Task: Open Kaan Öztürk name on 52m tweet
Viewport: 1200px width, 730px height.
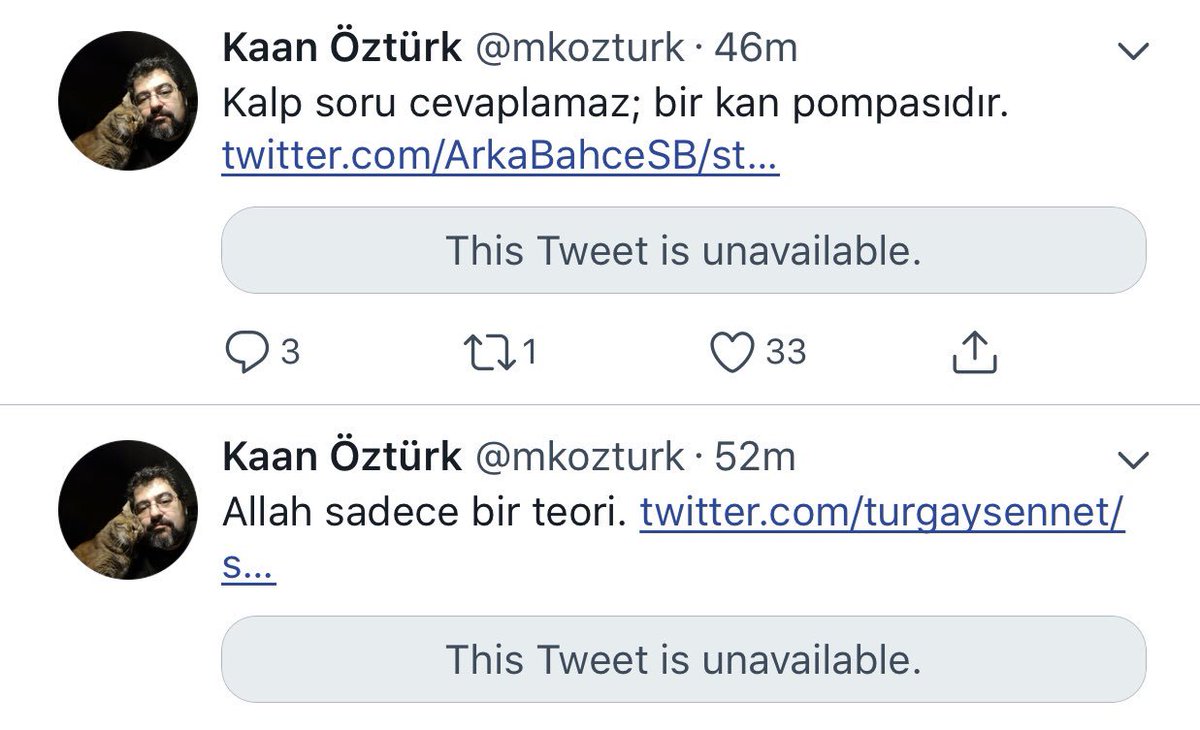Action: (x=341, y=456)
